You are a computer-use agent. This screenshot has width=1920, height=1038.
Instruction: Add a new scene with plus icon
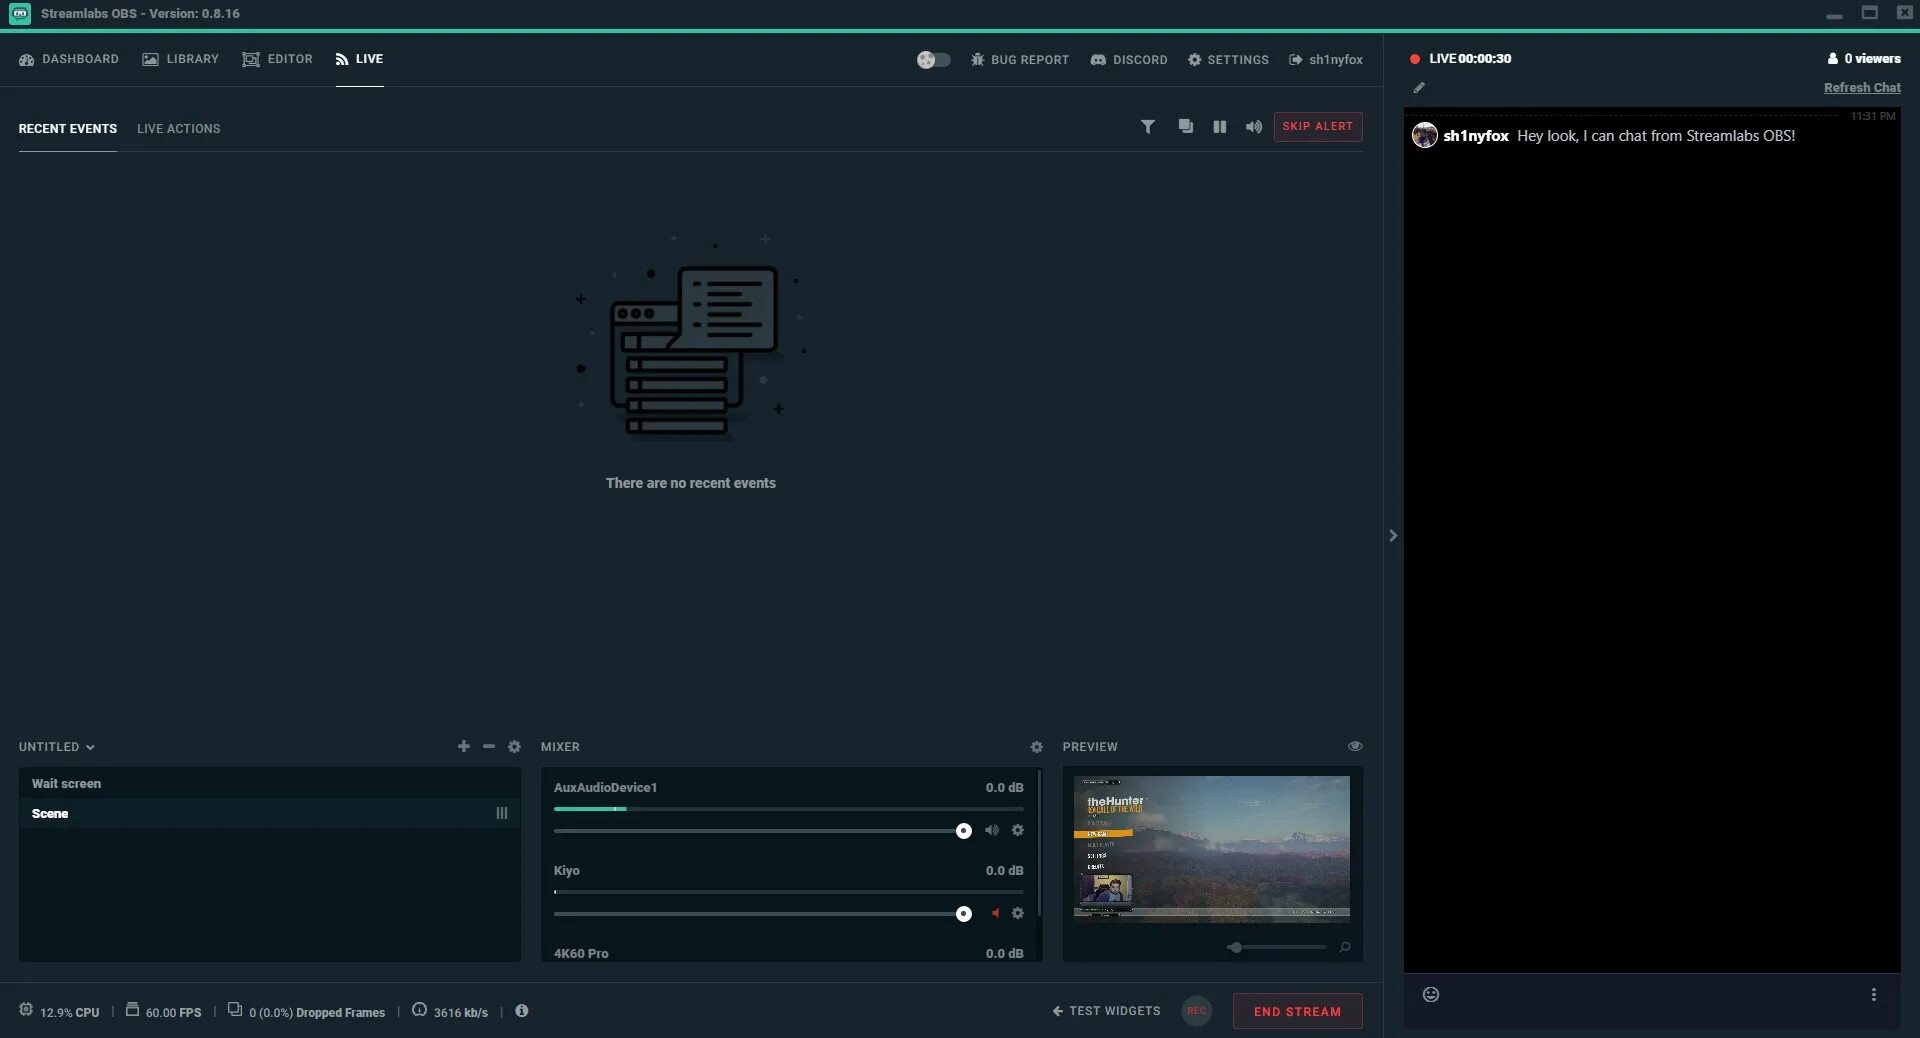pyautogui.click(x=463, y=747)
